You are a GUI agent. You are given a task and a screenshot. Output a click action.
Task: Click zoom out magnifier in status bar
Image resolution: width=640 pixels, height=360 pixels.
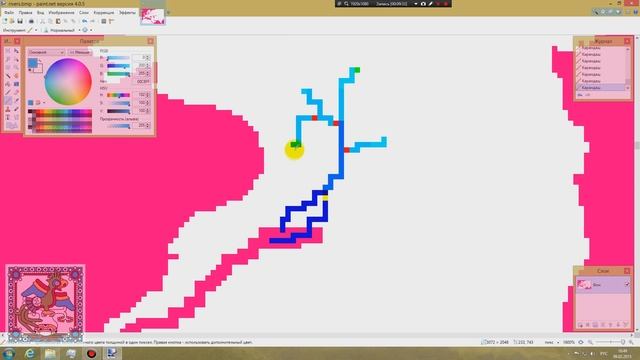(x=590, y=342)
